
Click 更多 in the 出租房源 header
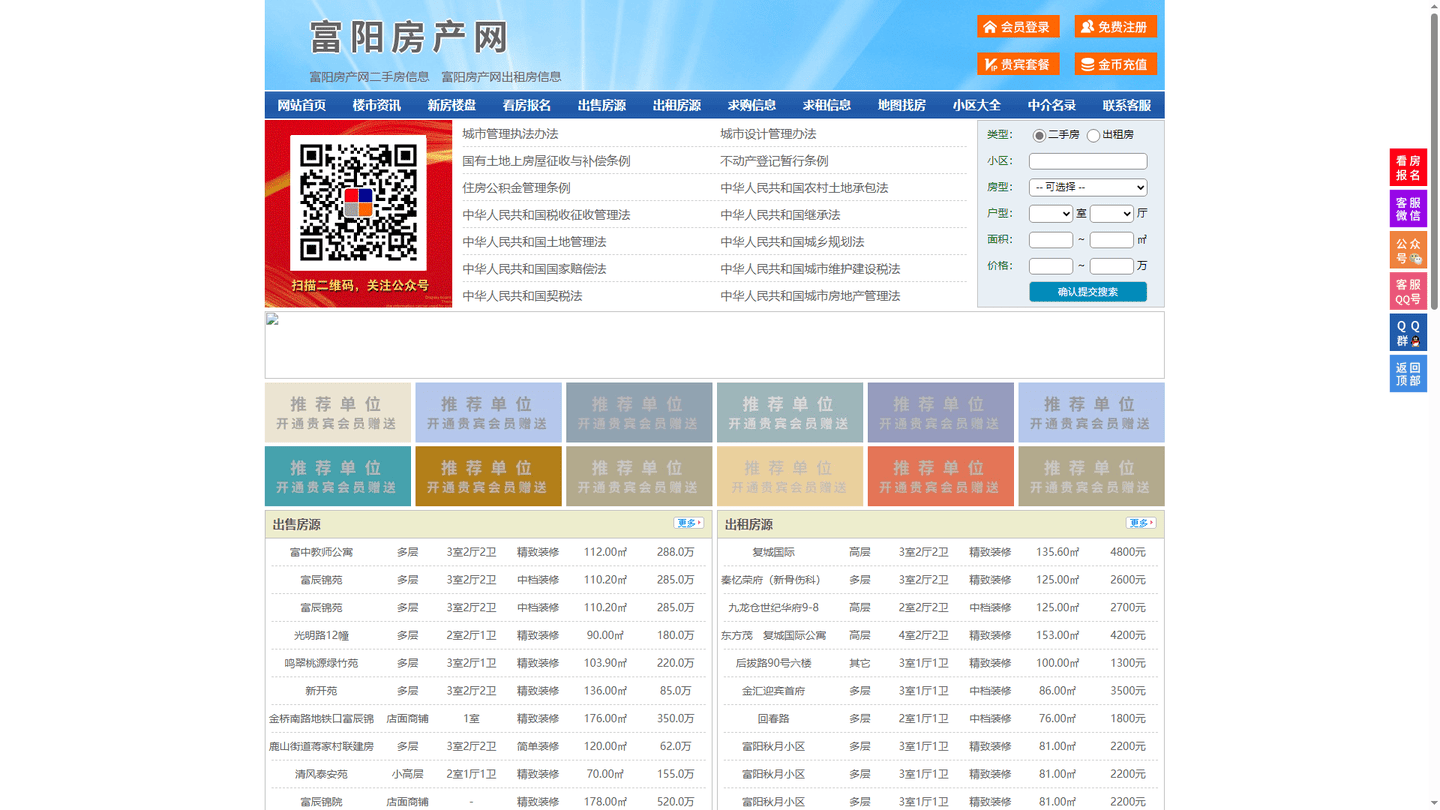[1141, 523]
